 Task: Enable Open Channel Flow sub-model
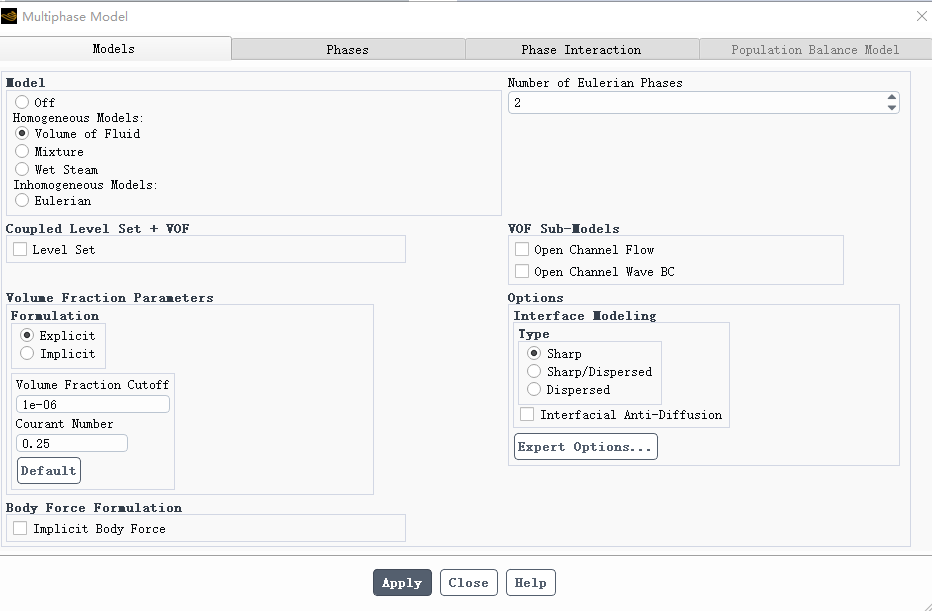(522, 250)
